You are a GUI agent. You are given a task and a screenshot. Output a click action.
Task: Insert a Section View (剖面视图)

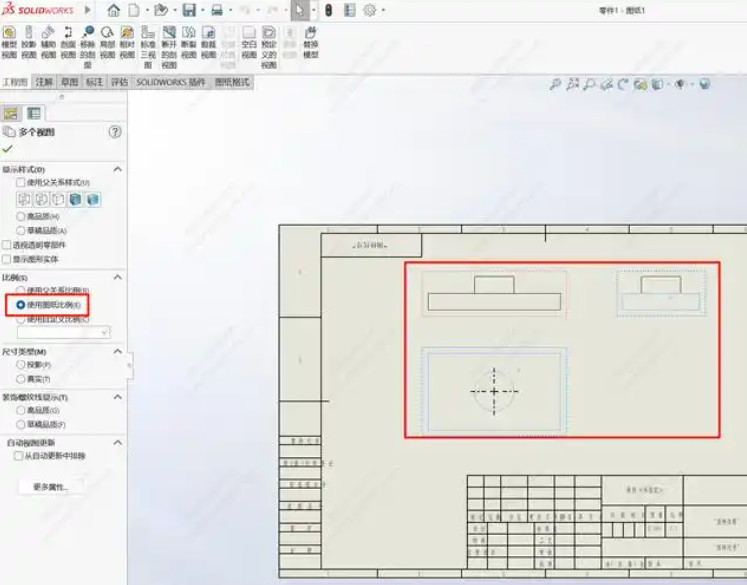pyautogui.click(x=68, y=43)
